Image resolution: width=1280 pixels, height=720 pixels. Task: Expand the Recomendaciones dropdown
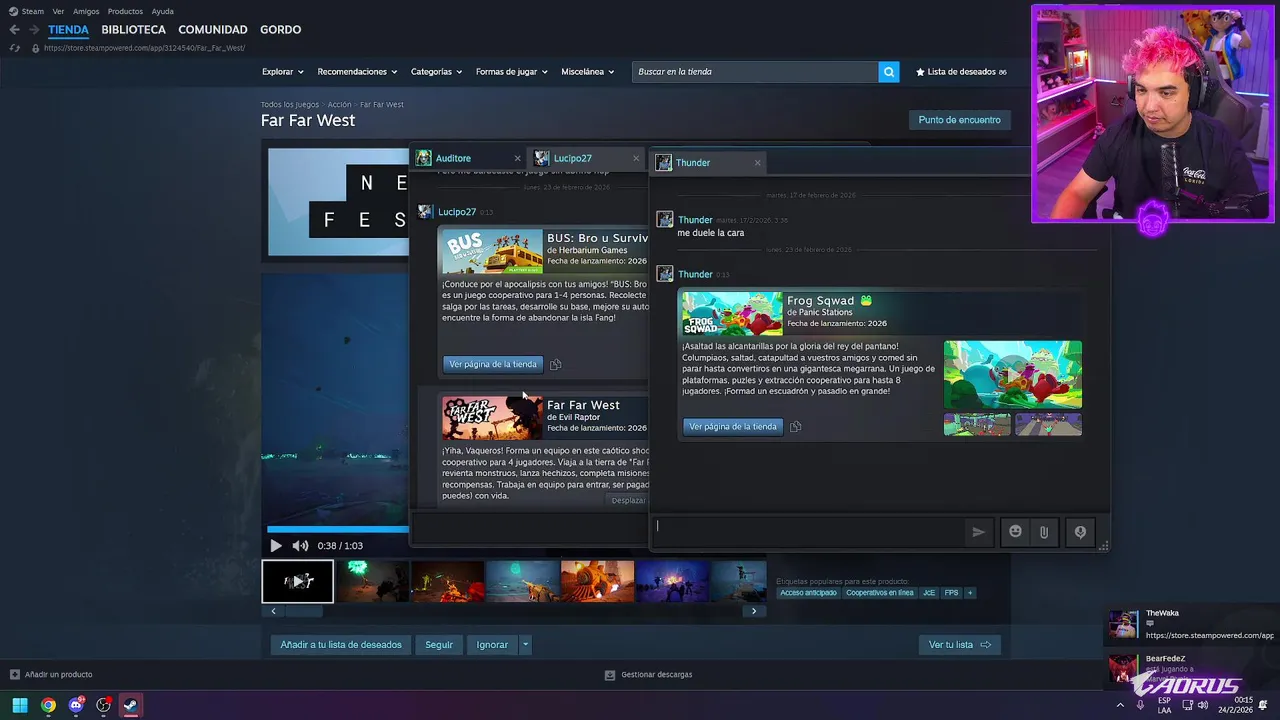coord(357,72)
